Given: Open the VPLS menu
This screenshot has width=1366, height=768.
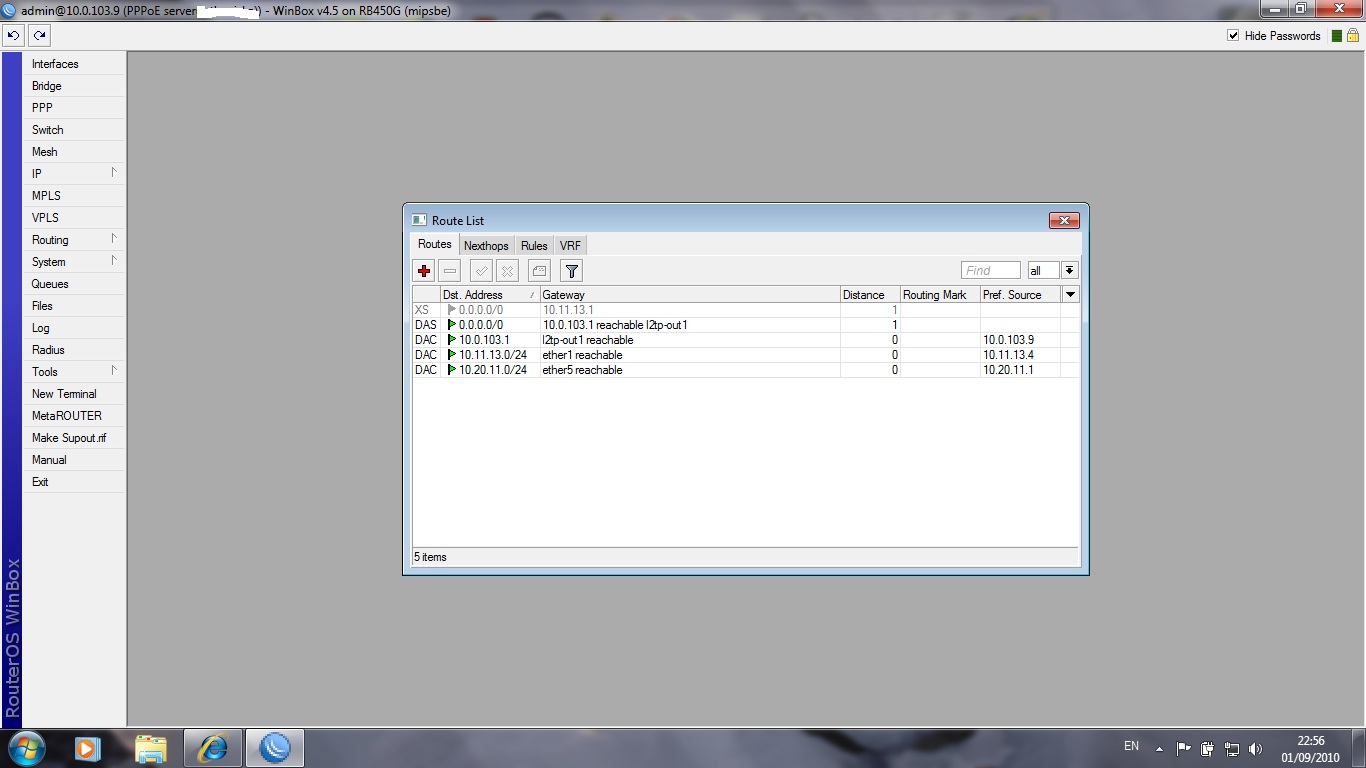Looking at the screenshot, I should pyautogui.click(x=74, y=218).
